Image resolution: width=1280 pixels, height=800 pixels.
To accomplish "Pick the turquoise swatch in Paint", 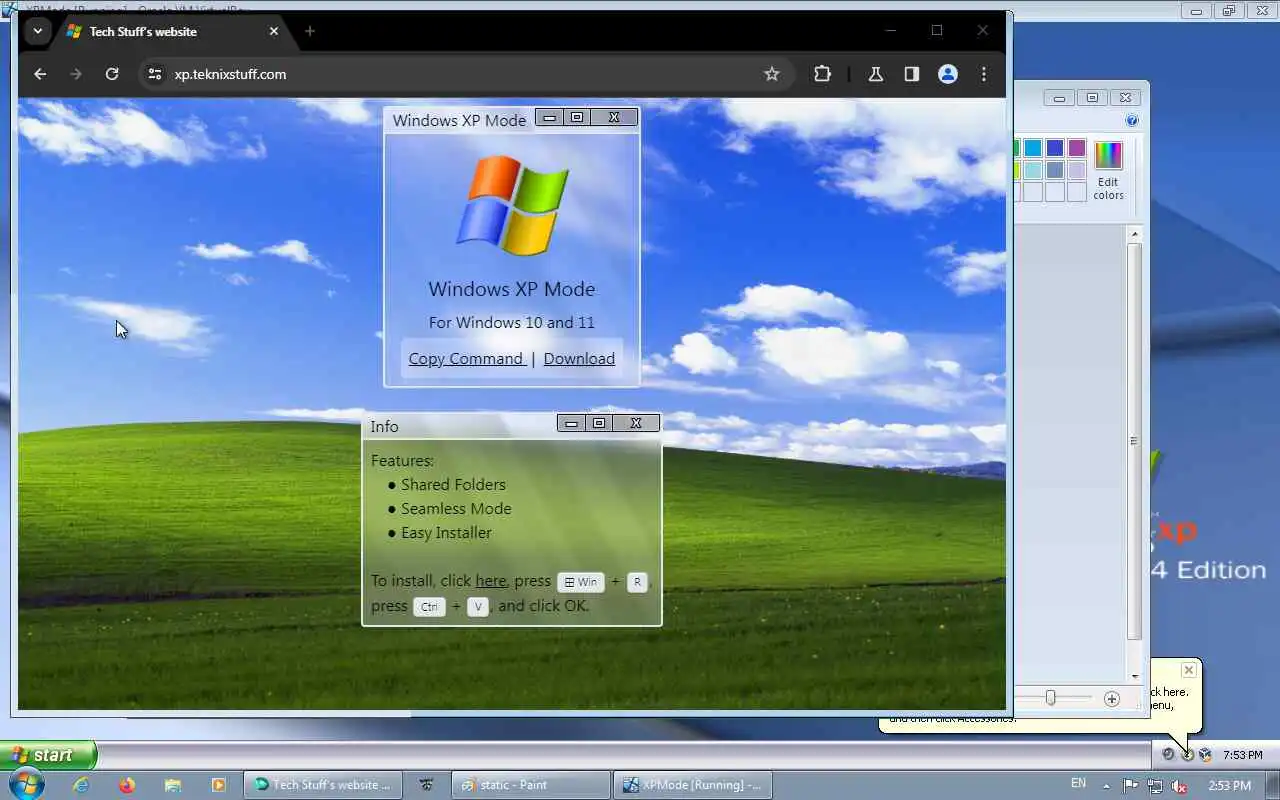I will pos(1032,148).
